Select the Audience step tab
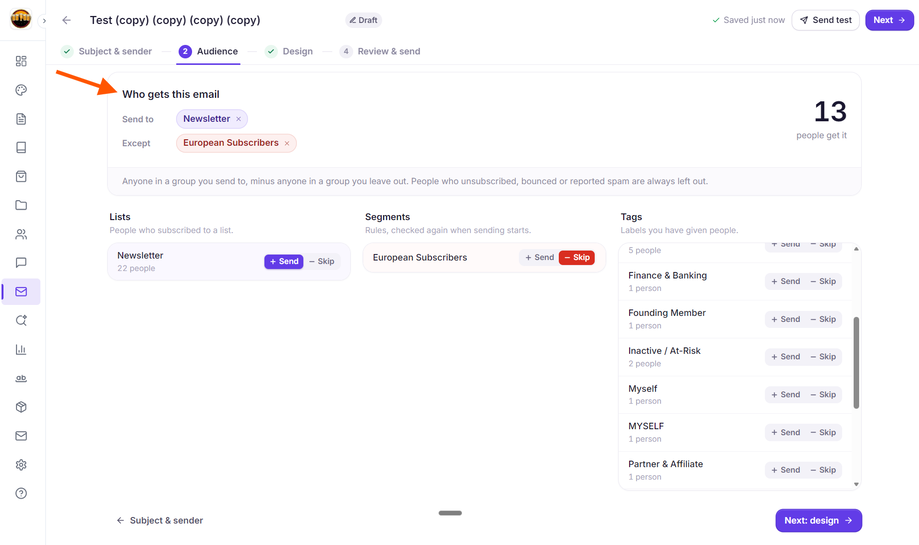919x545 pixels. pos(209,52)
